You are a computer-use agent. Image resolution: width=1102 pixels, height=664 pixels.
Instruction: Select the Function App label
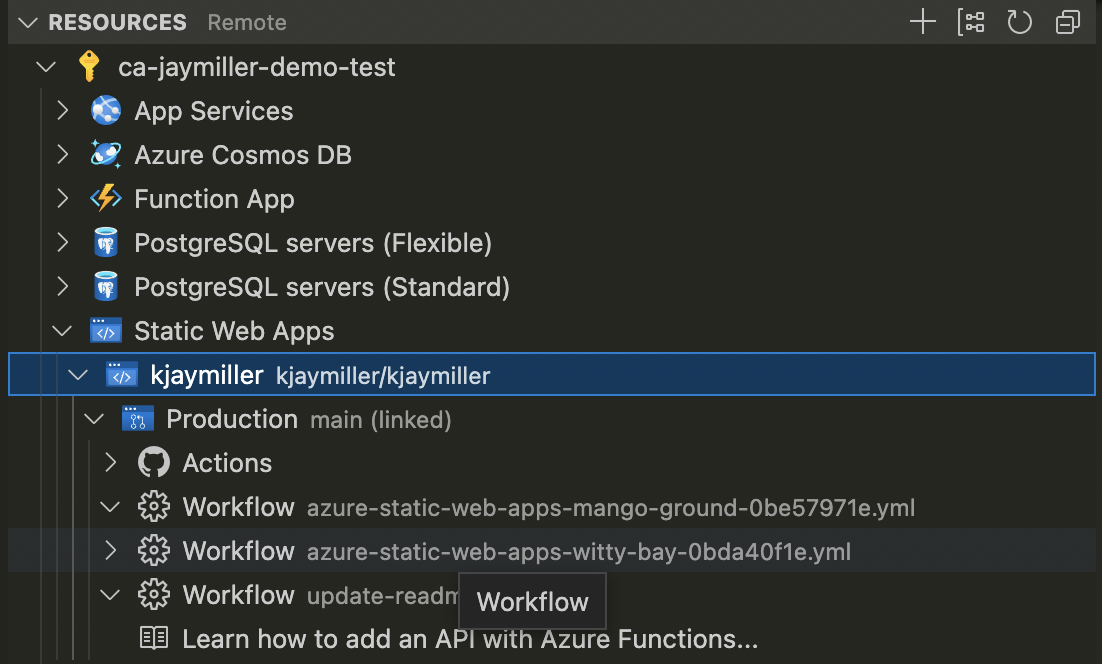tap(214, 200)
